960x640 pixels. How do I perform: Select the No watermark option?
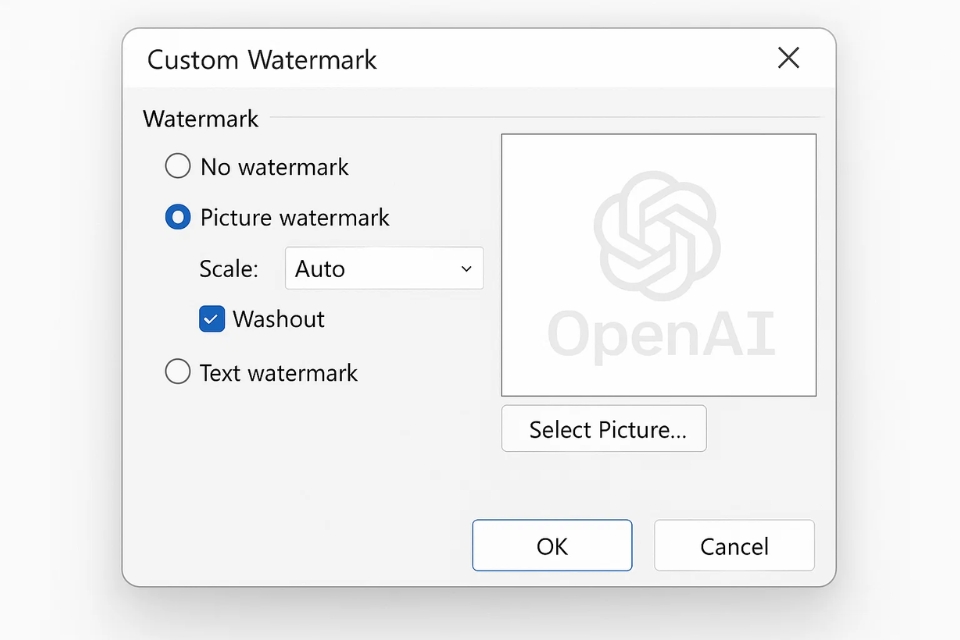(255, 166)
